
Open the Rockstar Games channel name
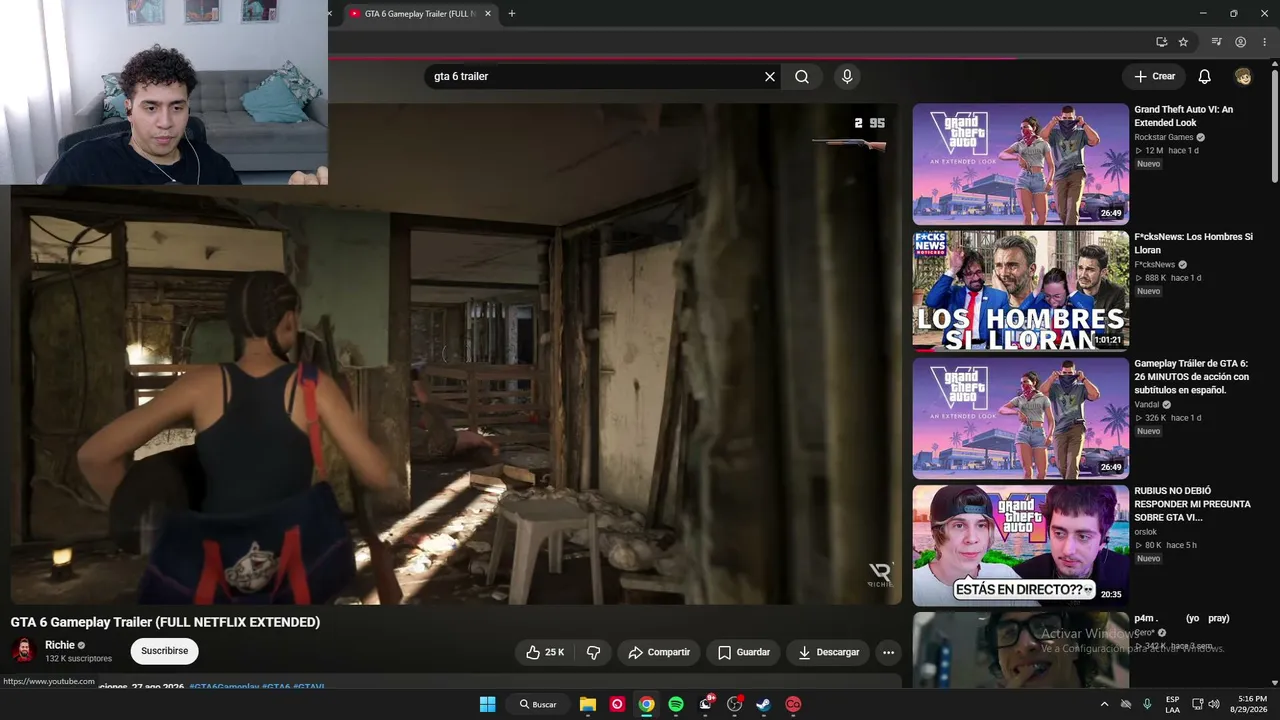pyautogui.click(x=1164, y=137)
